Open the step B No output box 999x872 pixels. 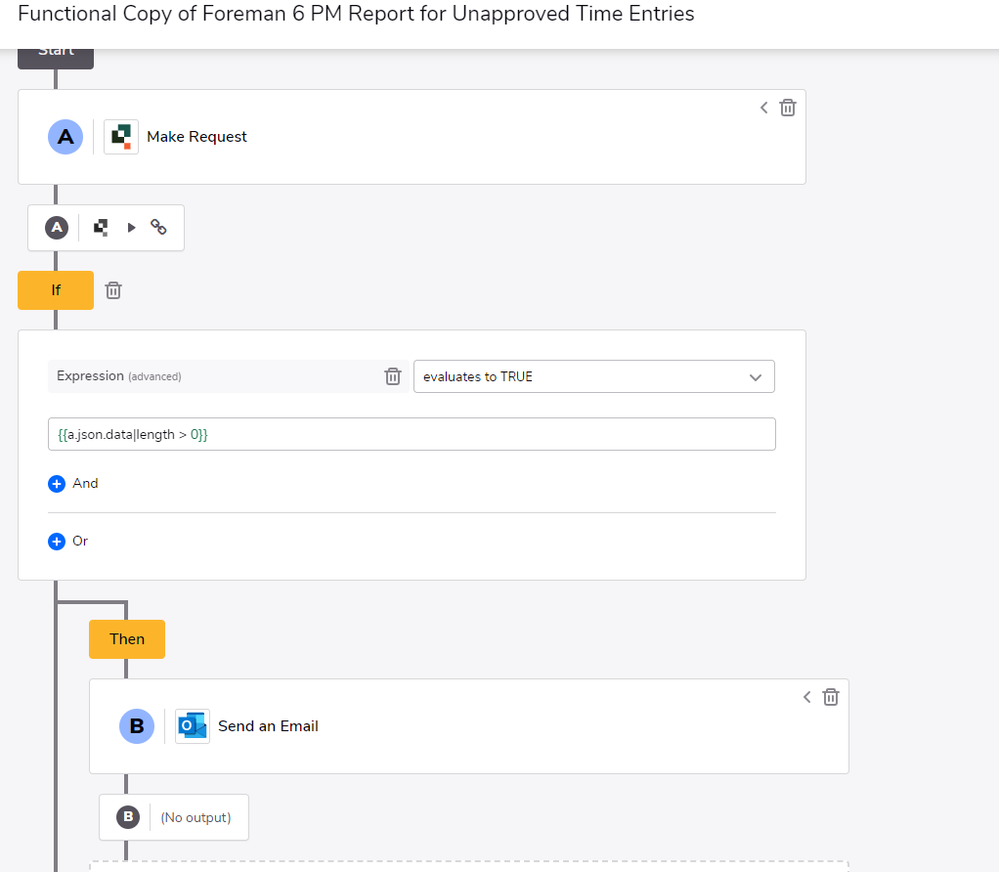174,817
